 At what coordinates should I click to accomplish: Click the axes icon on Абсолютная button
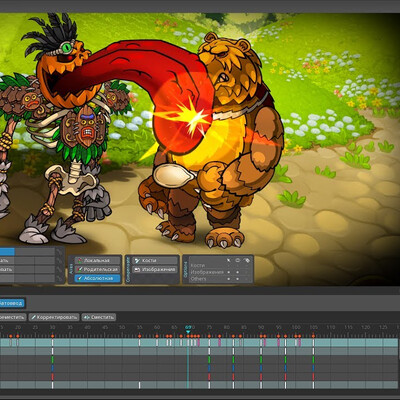(x=79, y=278)
